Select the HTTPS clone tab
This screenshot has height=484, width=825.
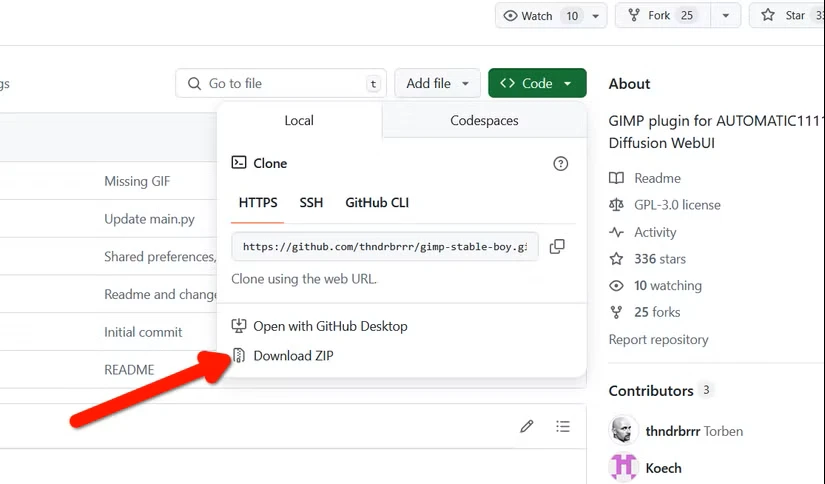pyautogui.click(x=258, y=203)
